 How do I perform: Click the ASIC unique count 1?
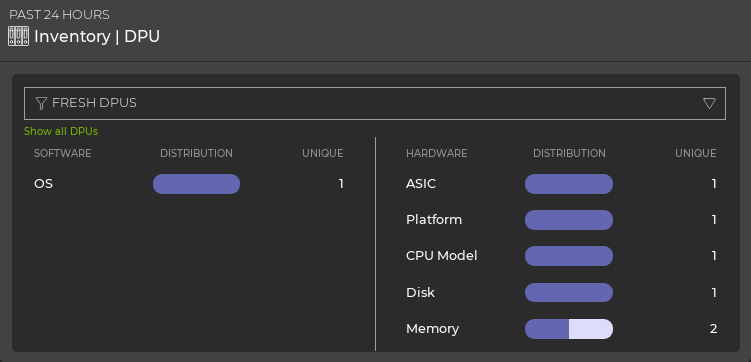tap(714, 184)
